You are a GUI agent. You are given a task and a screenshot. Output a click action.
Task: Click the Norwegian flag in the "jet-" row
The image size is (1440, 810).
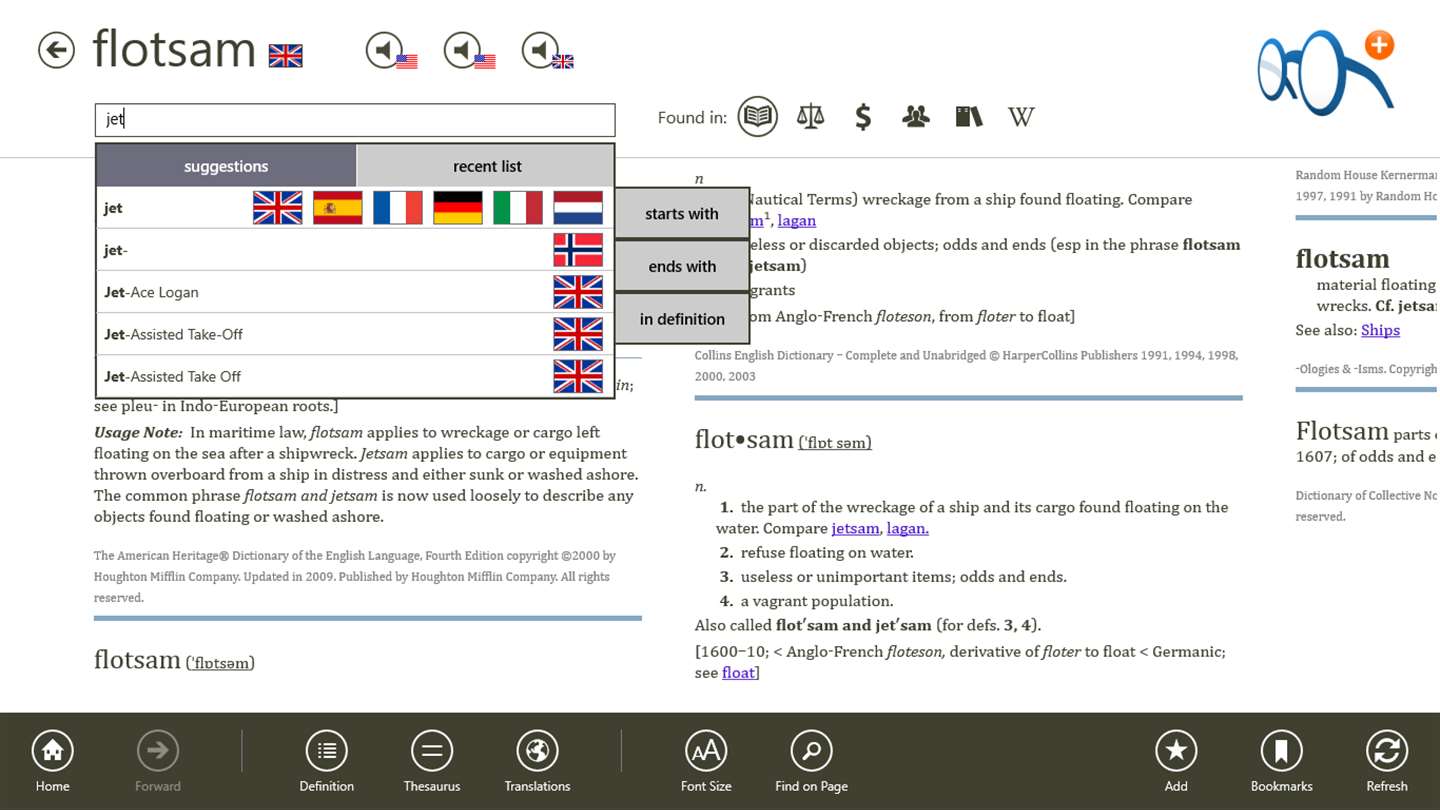578,250
